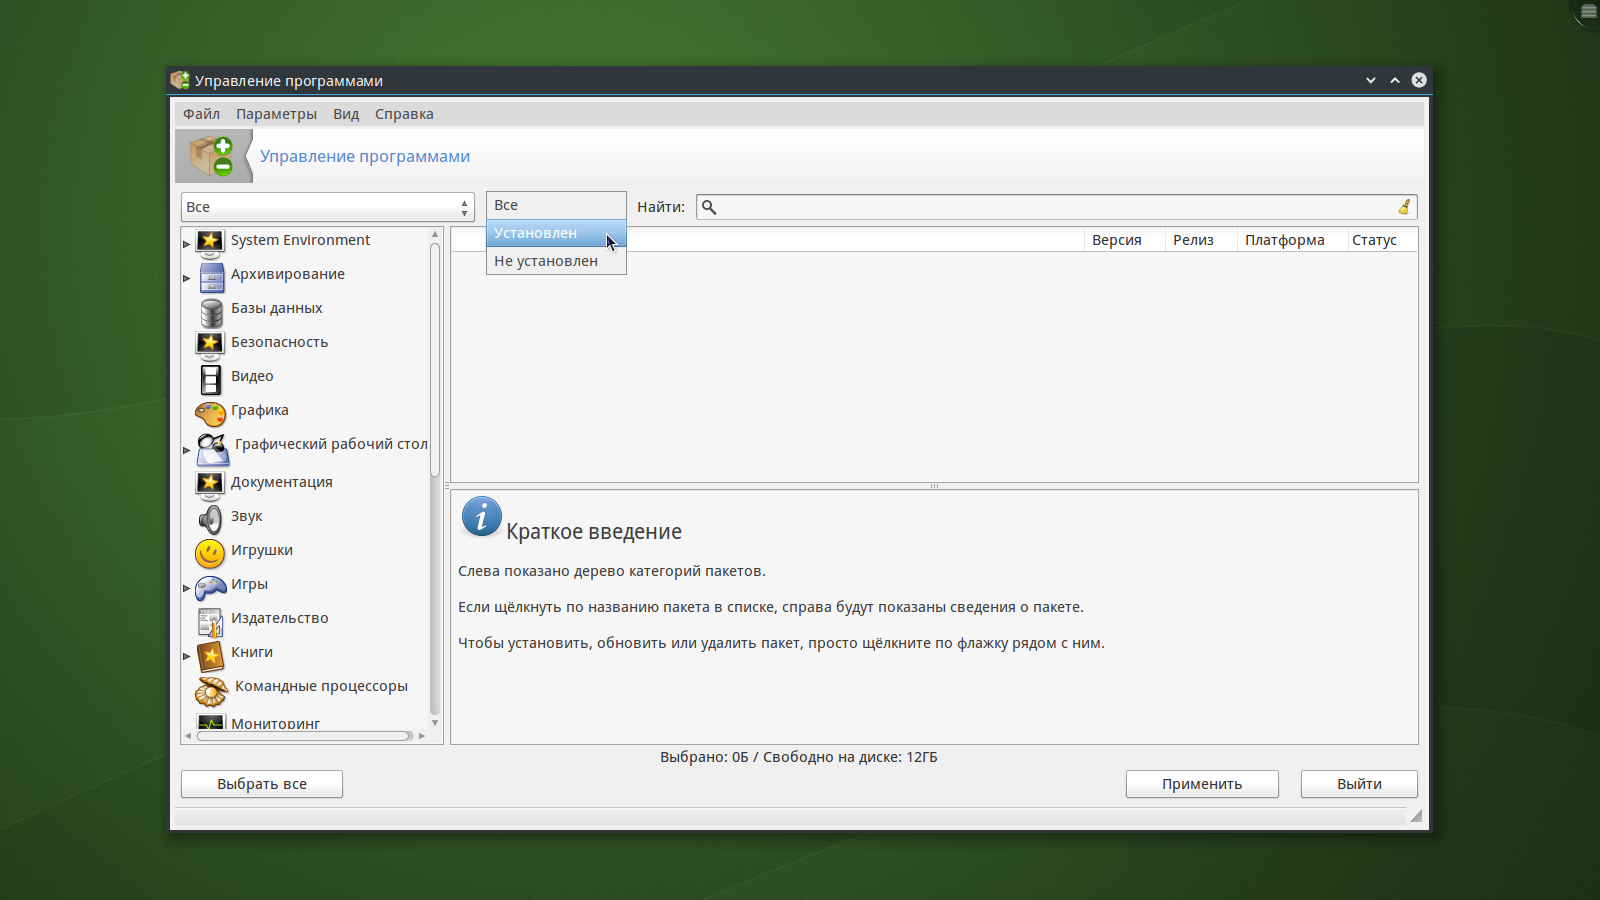
Task: Choose Не установлен filter option
Action: click(x=546, y=261)
